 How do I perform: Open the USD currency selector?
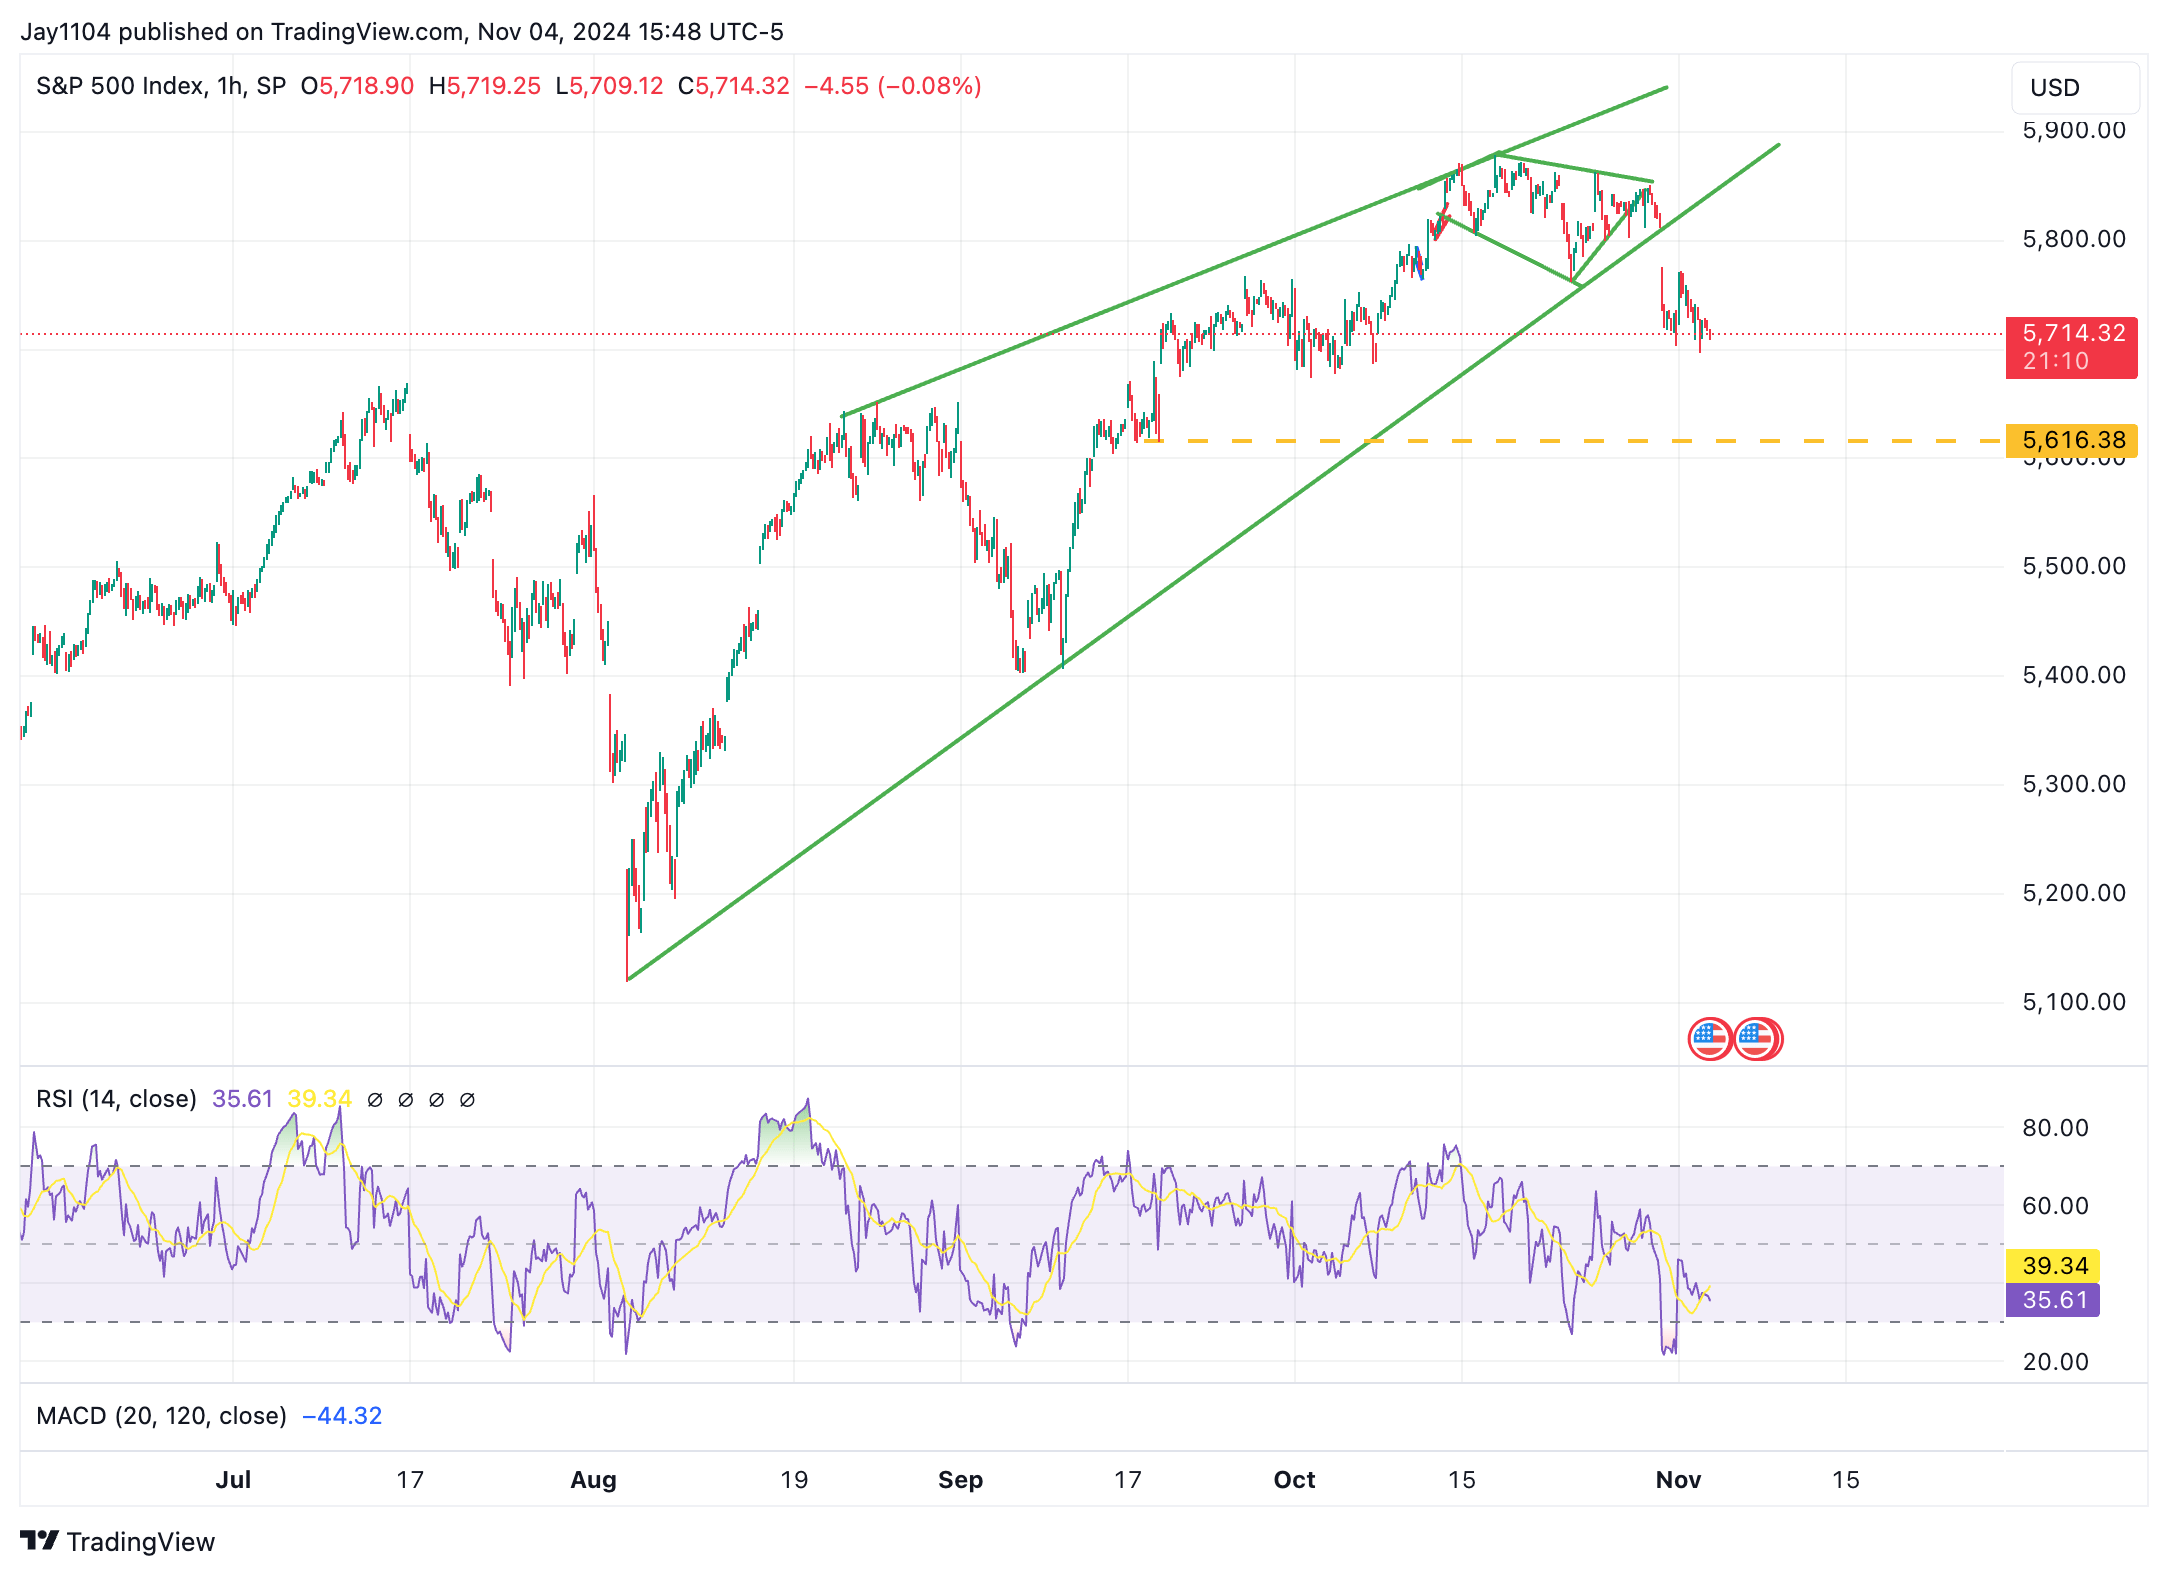tap(2075, 88)
